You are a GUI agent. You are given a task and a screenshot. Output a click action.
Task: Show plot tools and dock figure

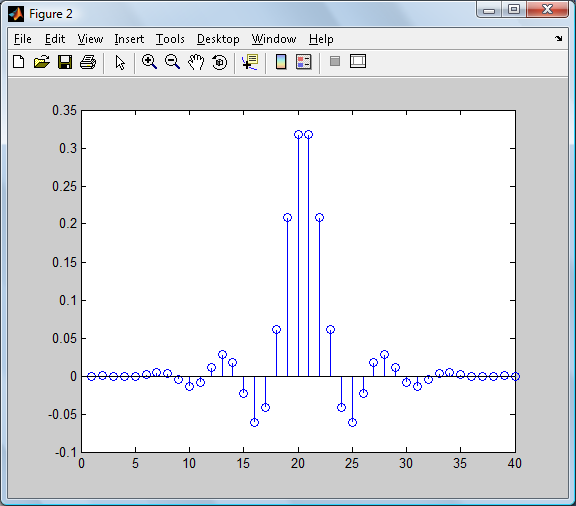pos(358,61)
